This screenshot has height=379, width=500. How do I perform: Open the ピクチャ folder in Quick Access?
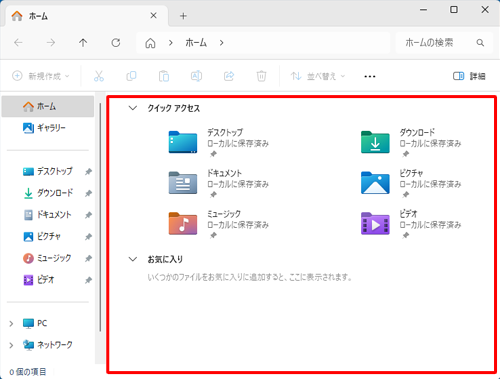[411, 183]
